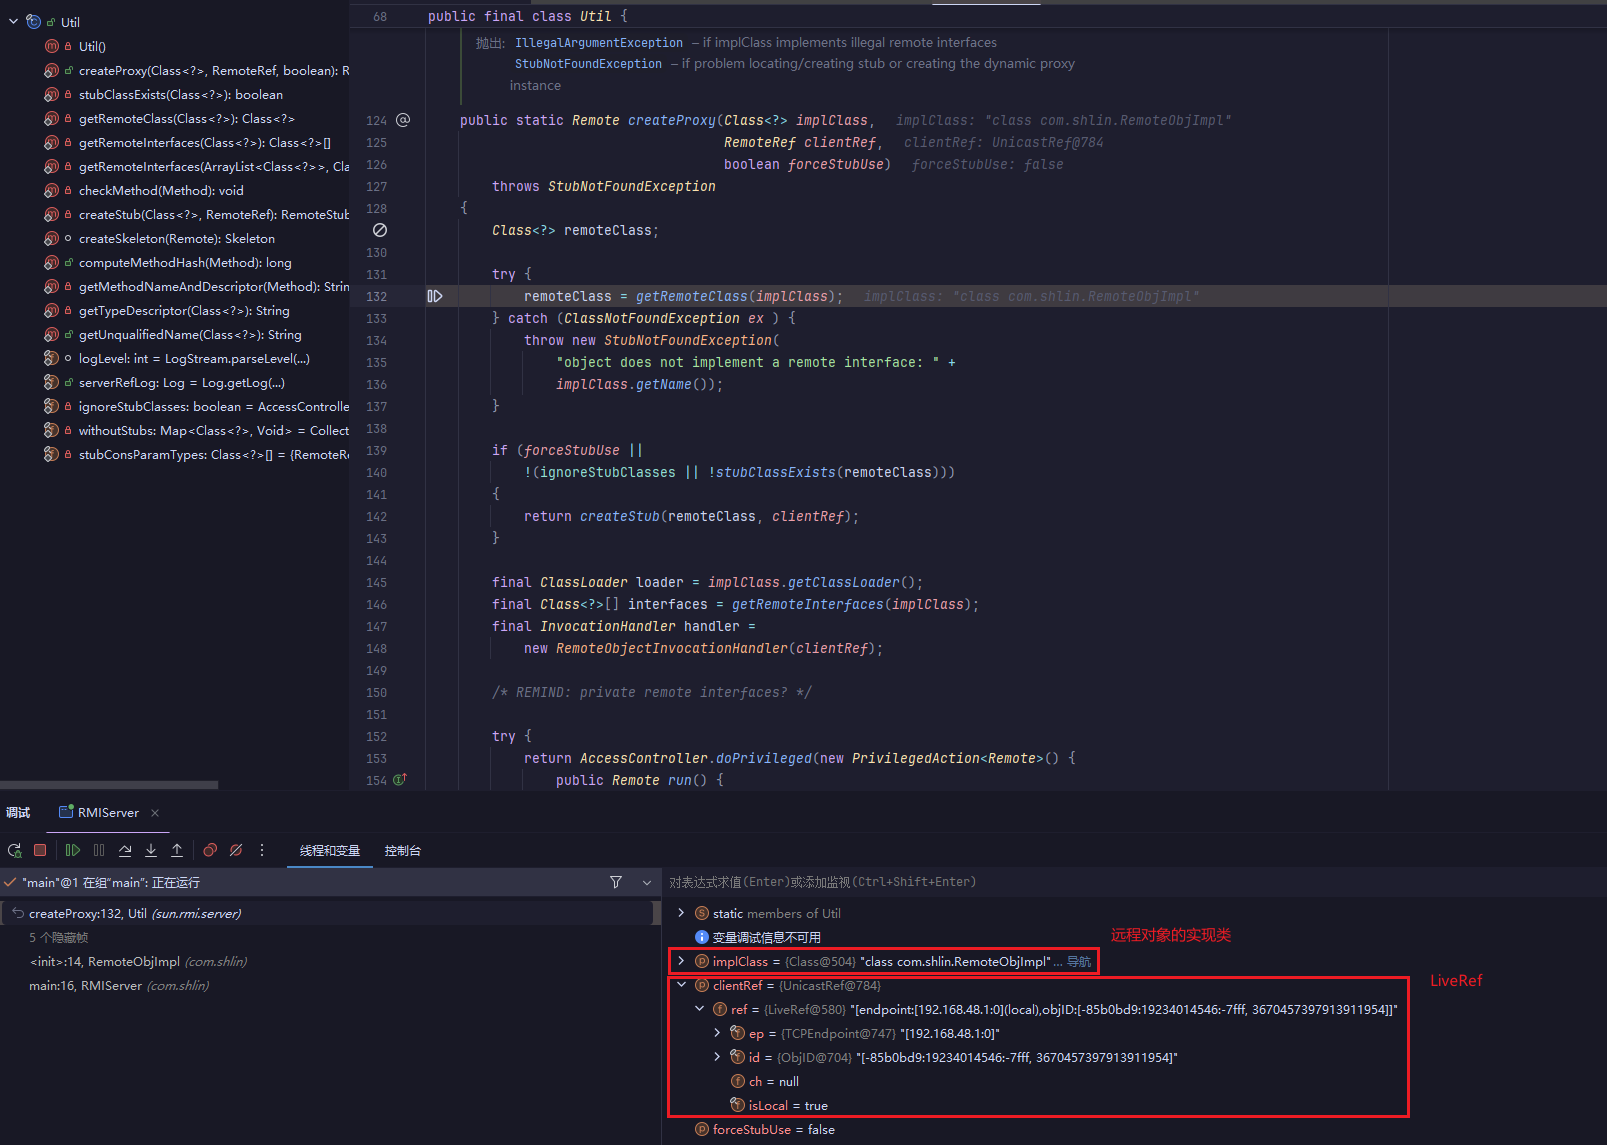Switch to the 控制台 tab
Image resolution: width=1607 pixels, height=1145 pixels.
coord(403,851)
